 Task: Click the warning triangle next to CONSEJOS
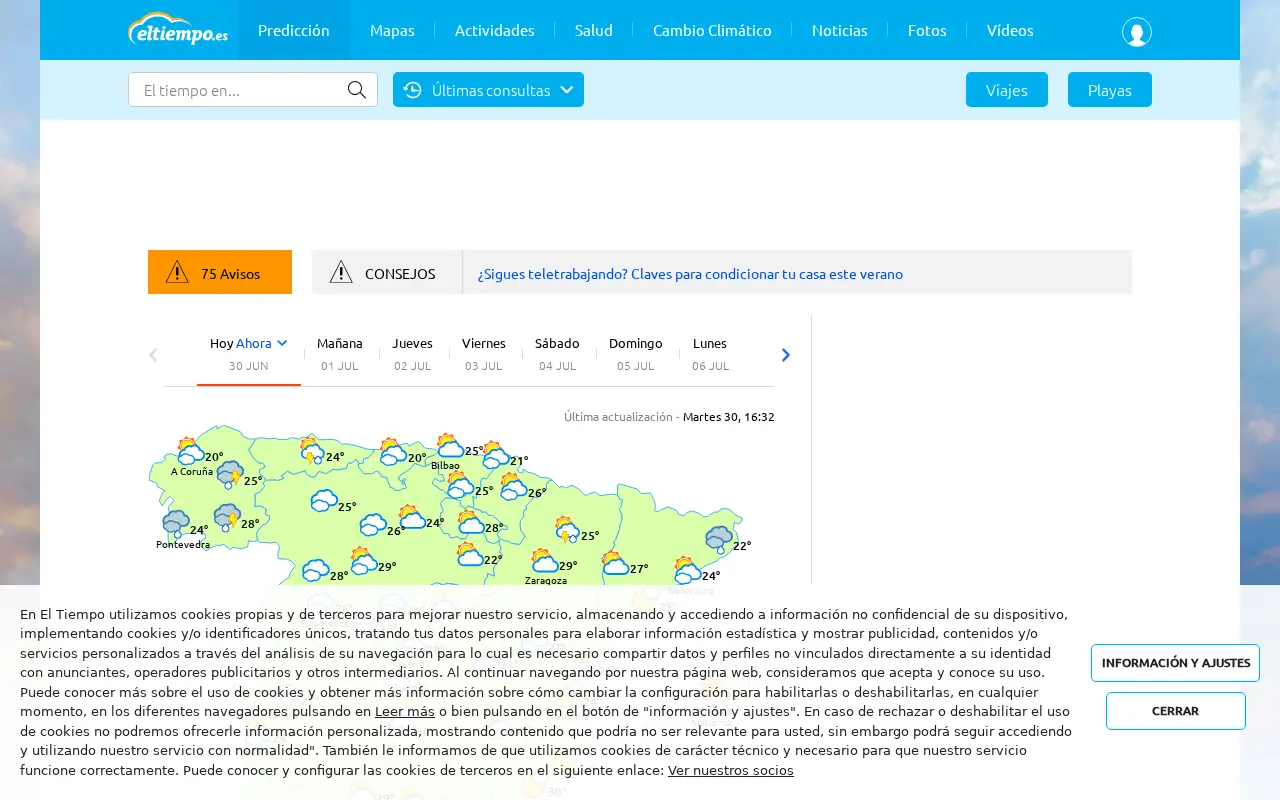pyautogui.click(x=341, y=272)
